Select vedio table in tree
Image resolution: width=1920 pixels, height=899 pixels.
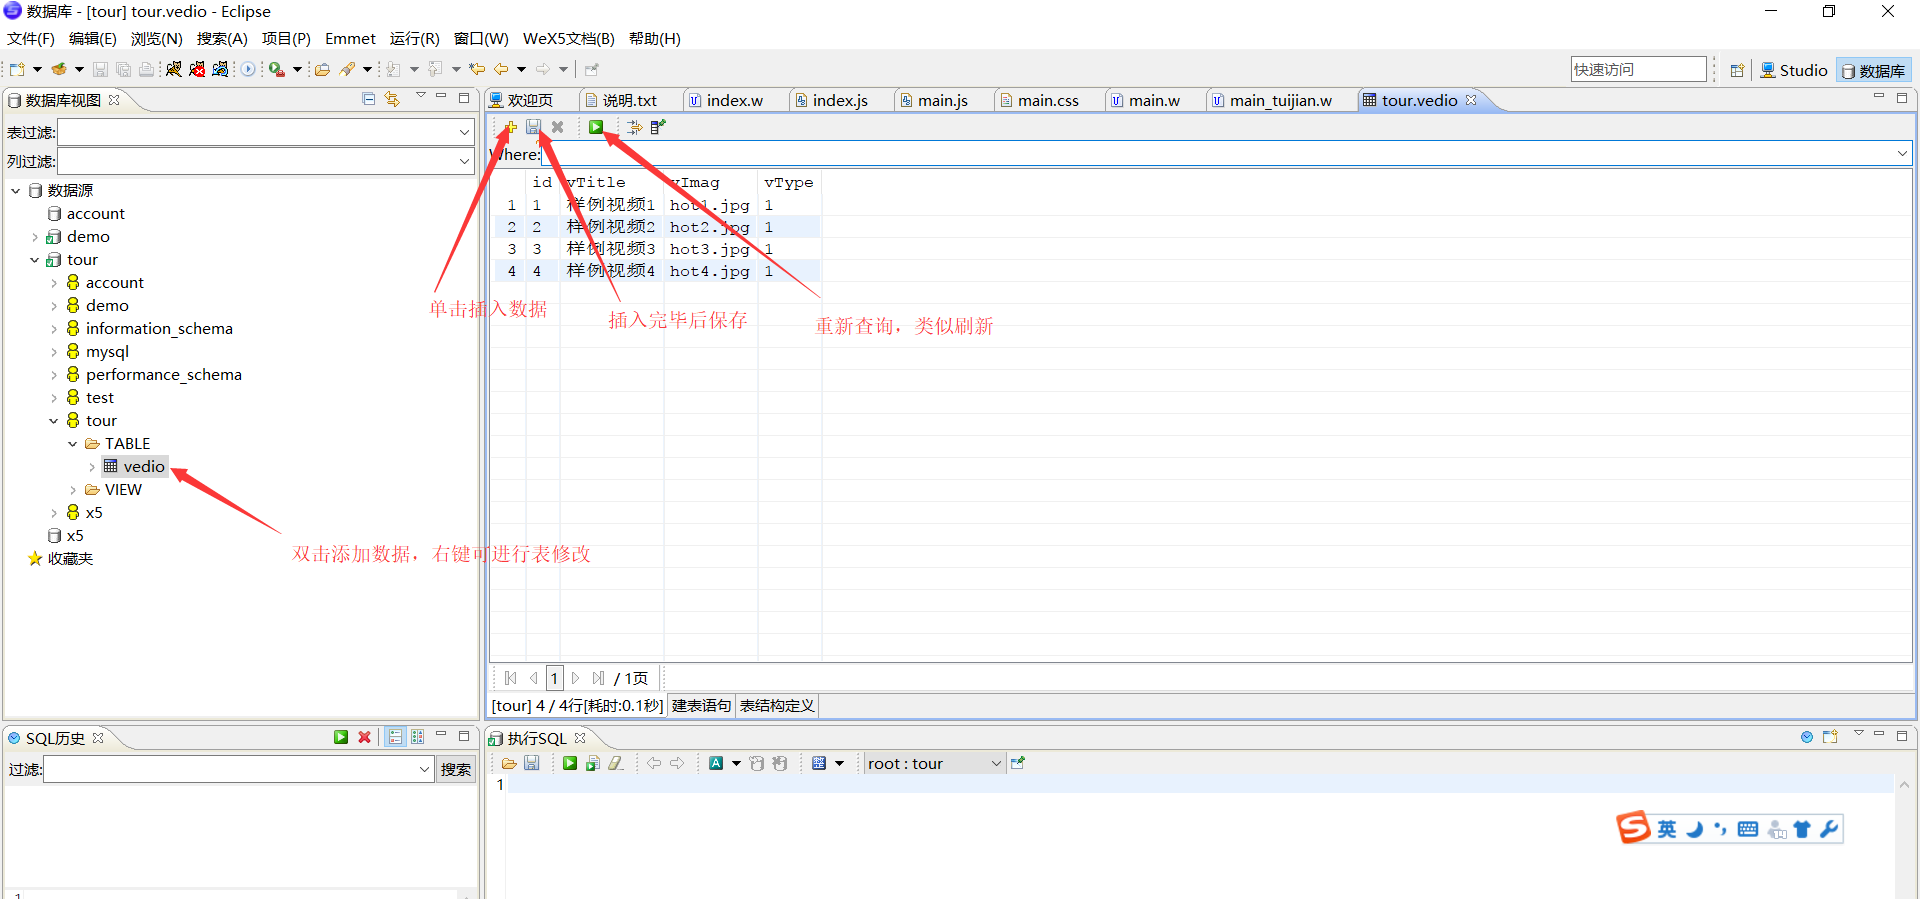[136, 467]
